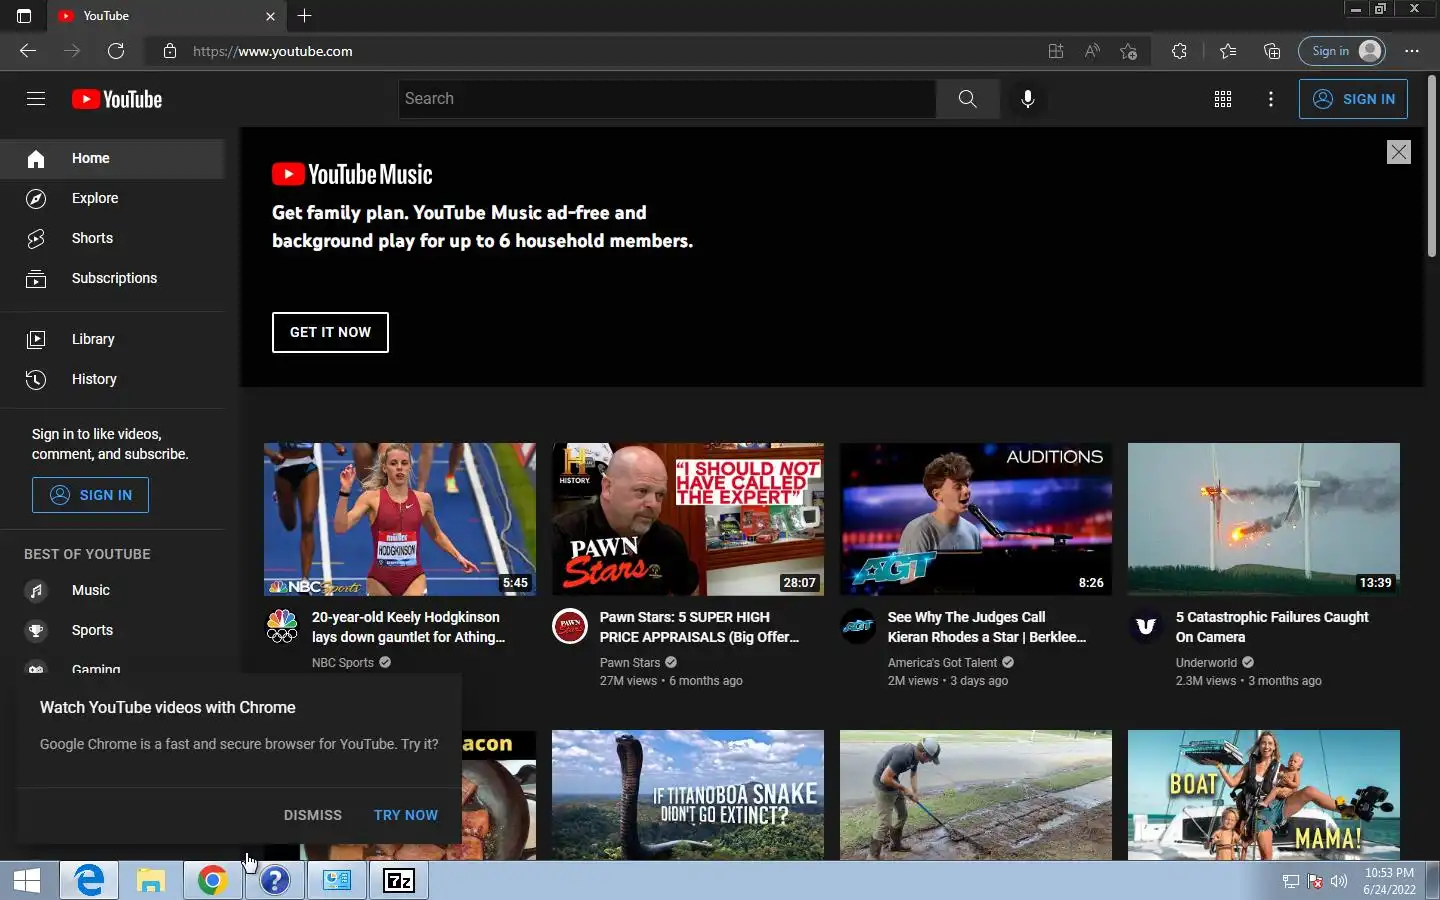Open File Explorer from taskbar
The image size is (1440, 900).
[x=151, y=880]
